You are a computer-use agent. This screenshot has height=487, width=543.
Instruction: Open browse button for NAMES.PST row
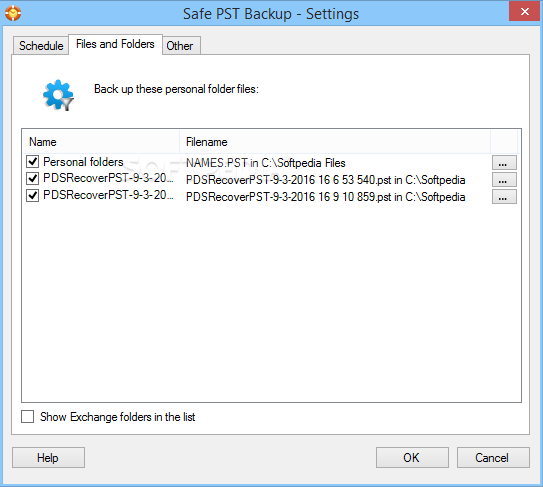[504, 163]
